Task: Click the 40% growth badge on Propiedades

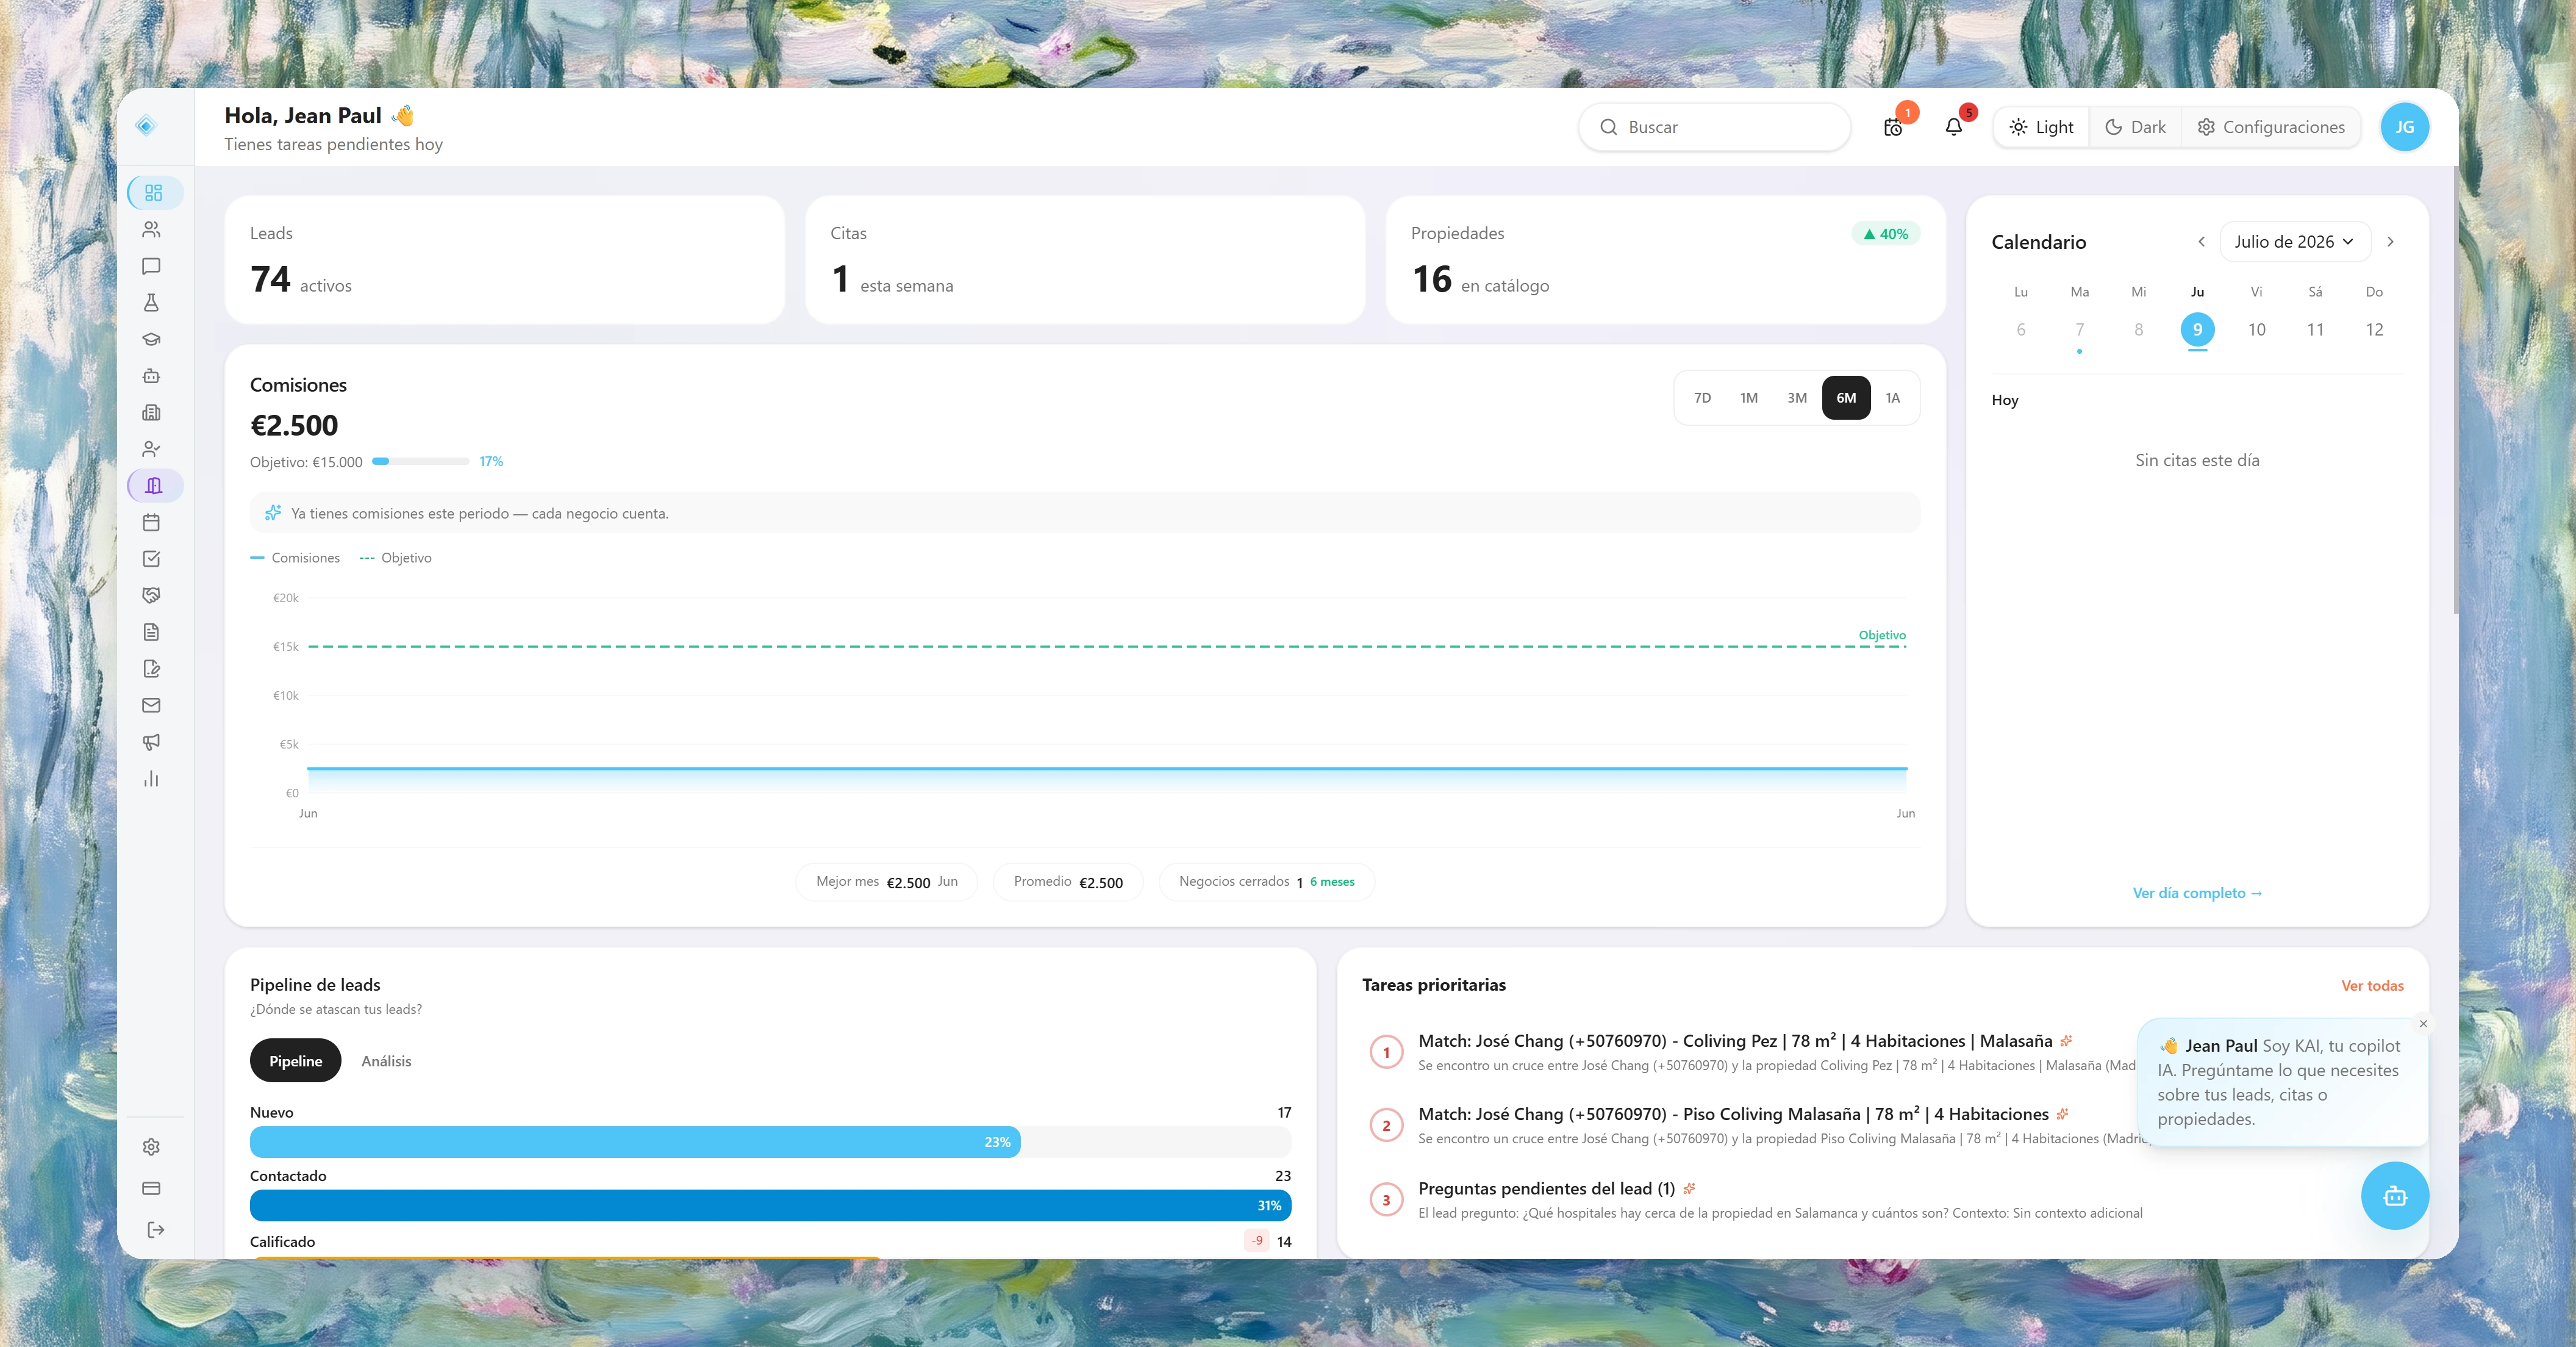Action: point(1885,234)
